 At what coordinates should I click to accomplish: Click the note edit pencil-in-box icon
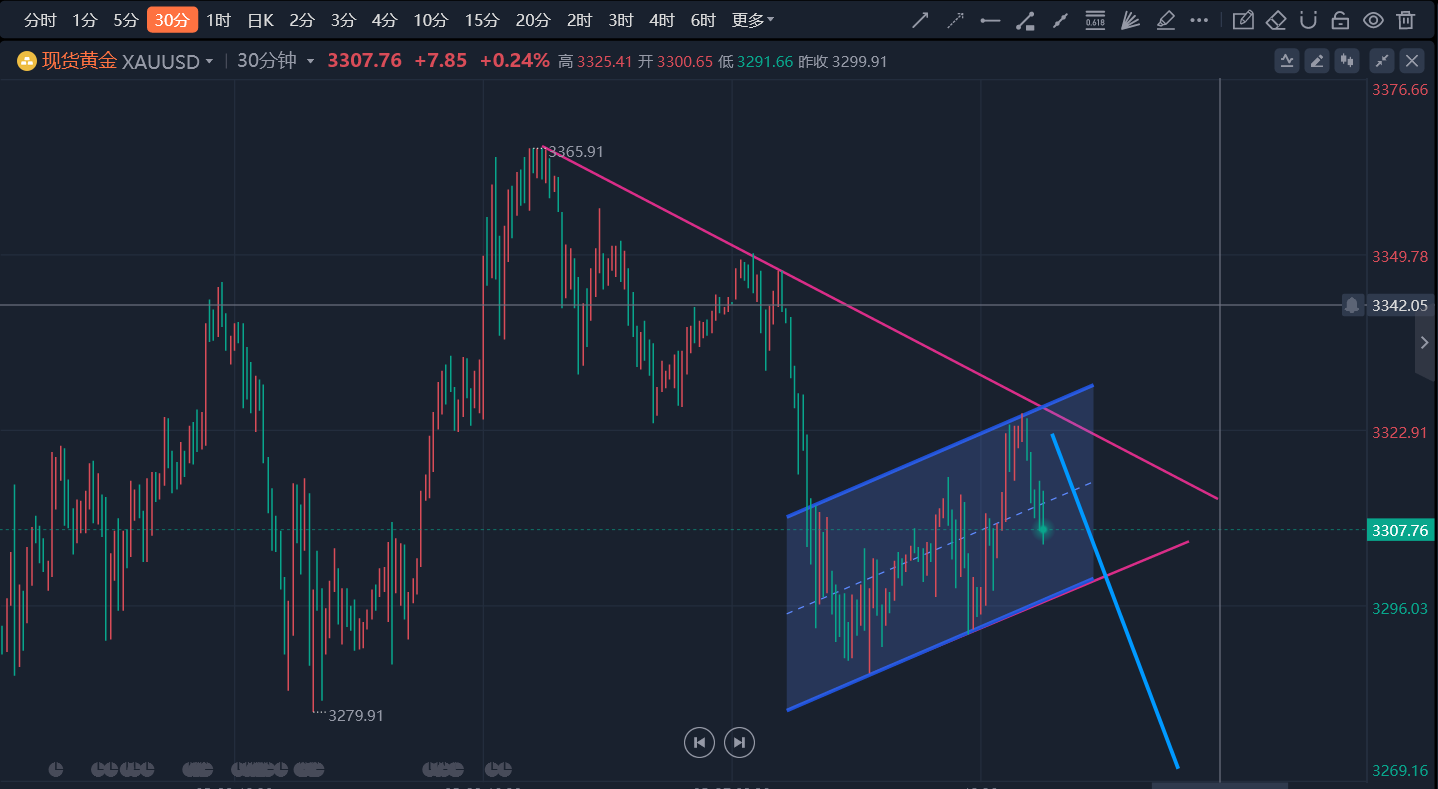click(x=1243, y=20)
